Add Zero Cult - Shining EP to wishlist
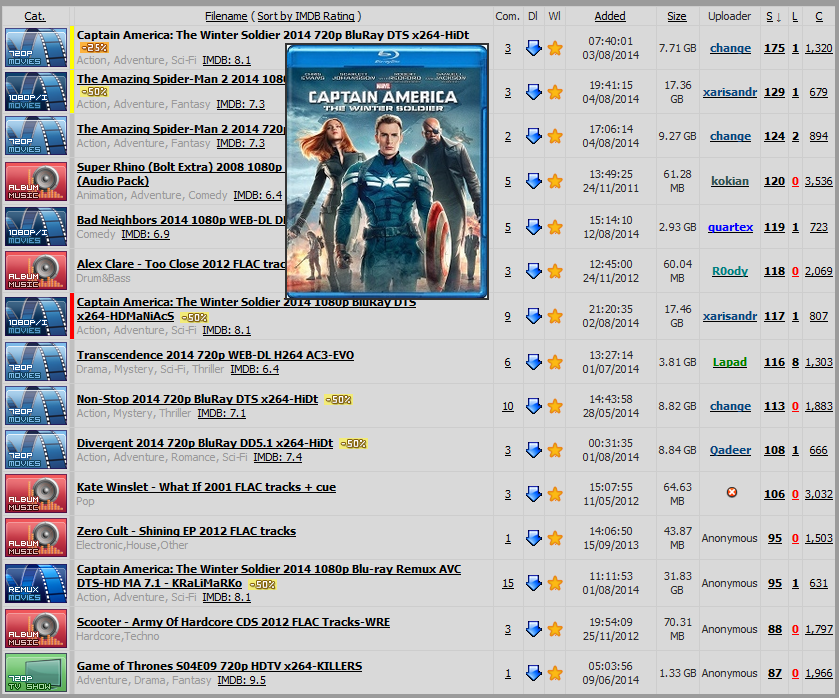This screenshot has height=698, width=839. tap(555, 538)
